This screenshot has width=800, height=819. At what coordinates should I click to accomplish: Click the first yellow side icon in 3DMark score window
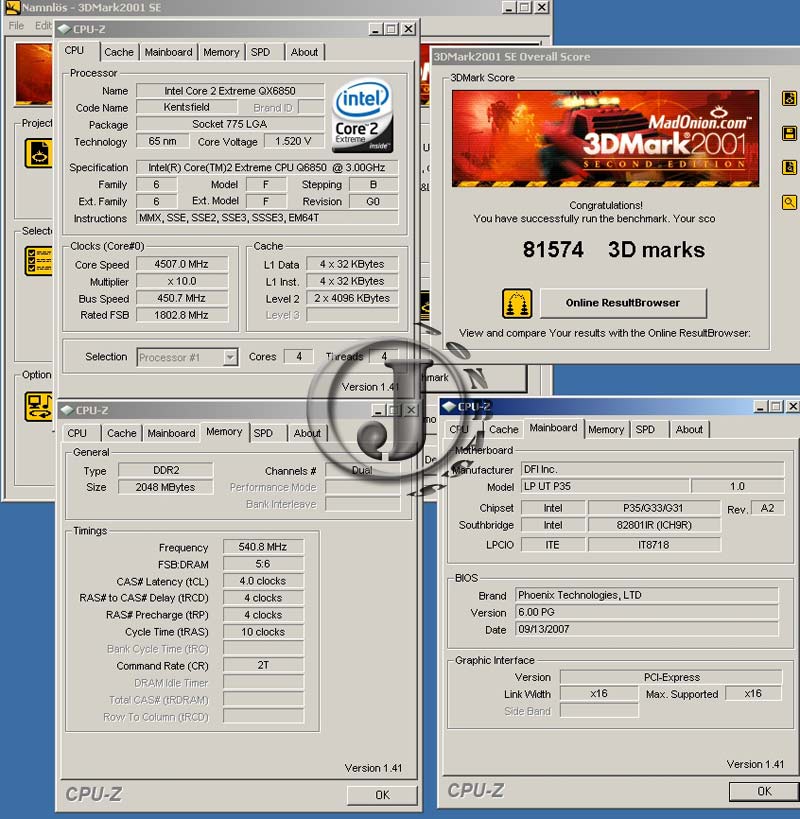(x=789, y=98)
